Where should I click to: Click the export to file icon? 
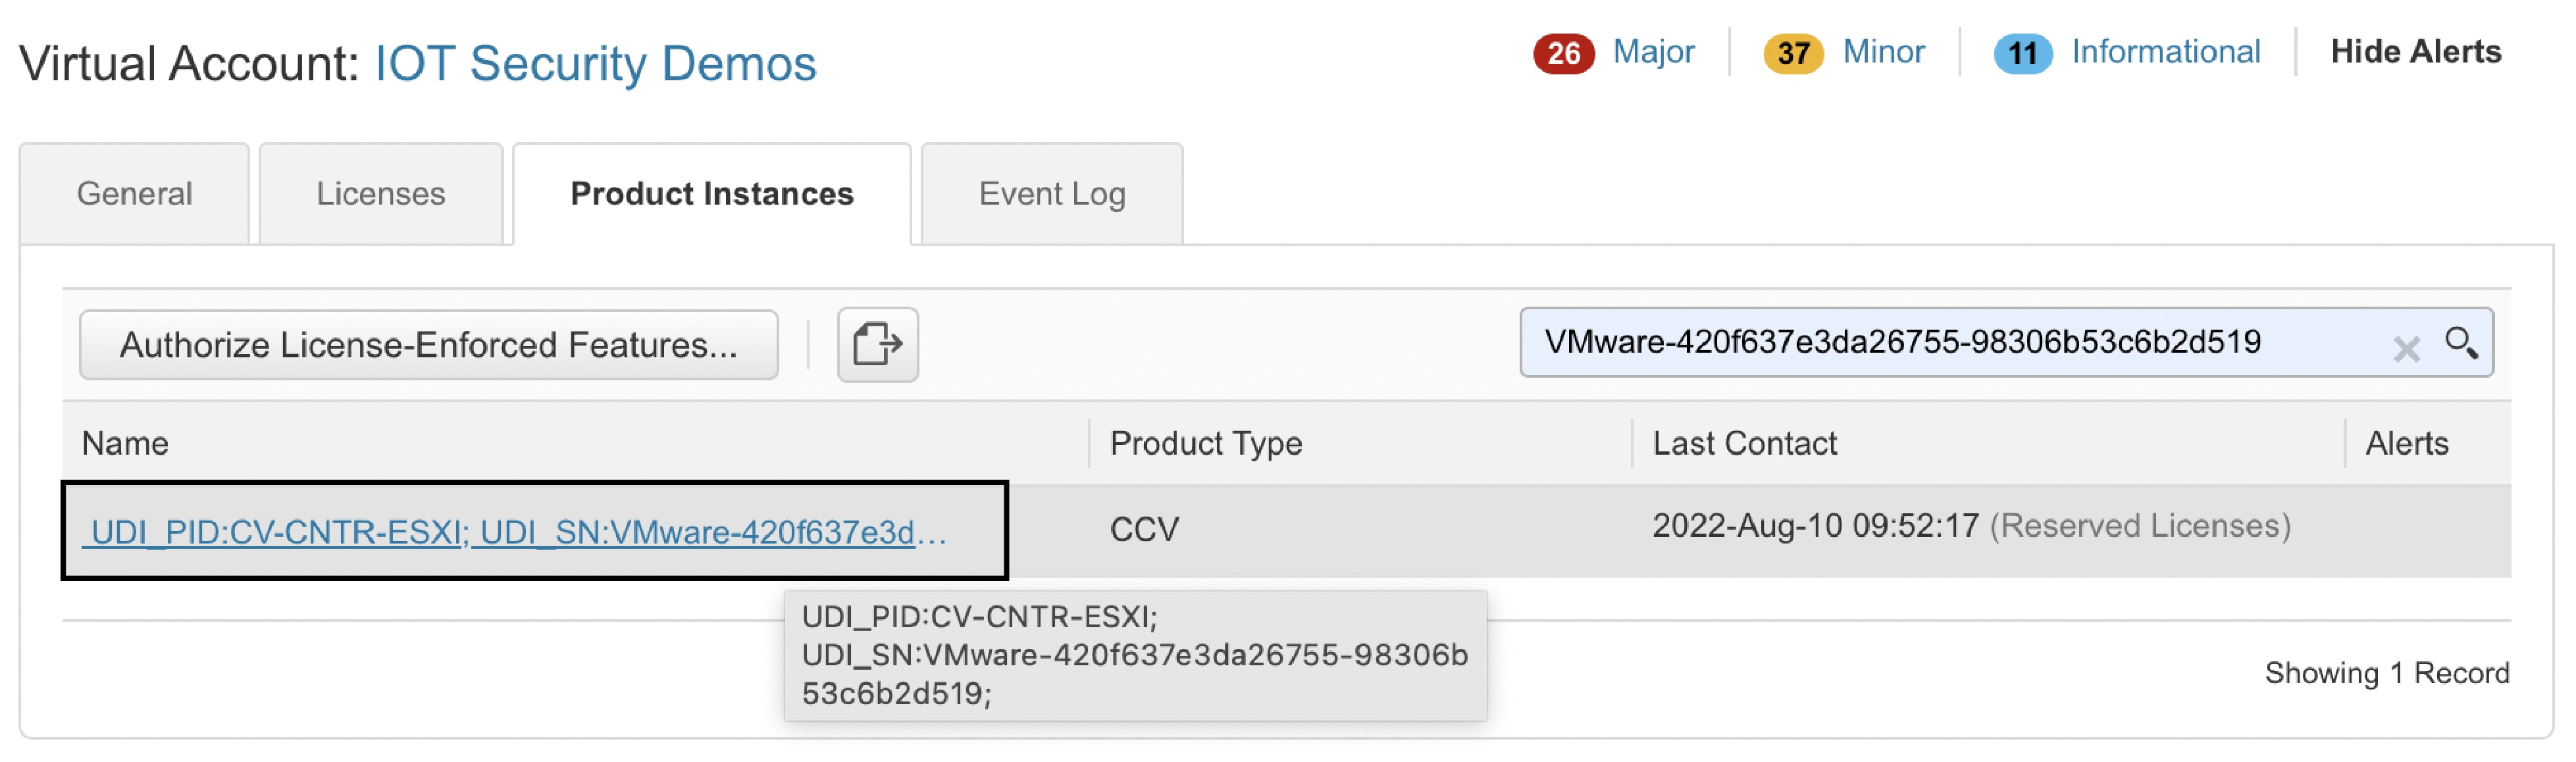[877, 344]
